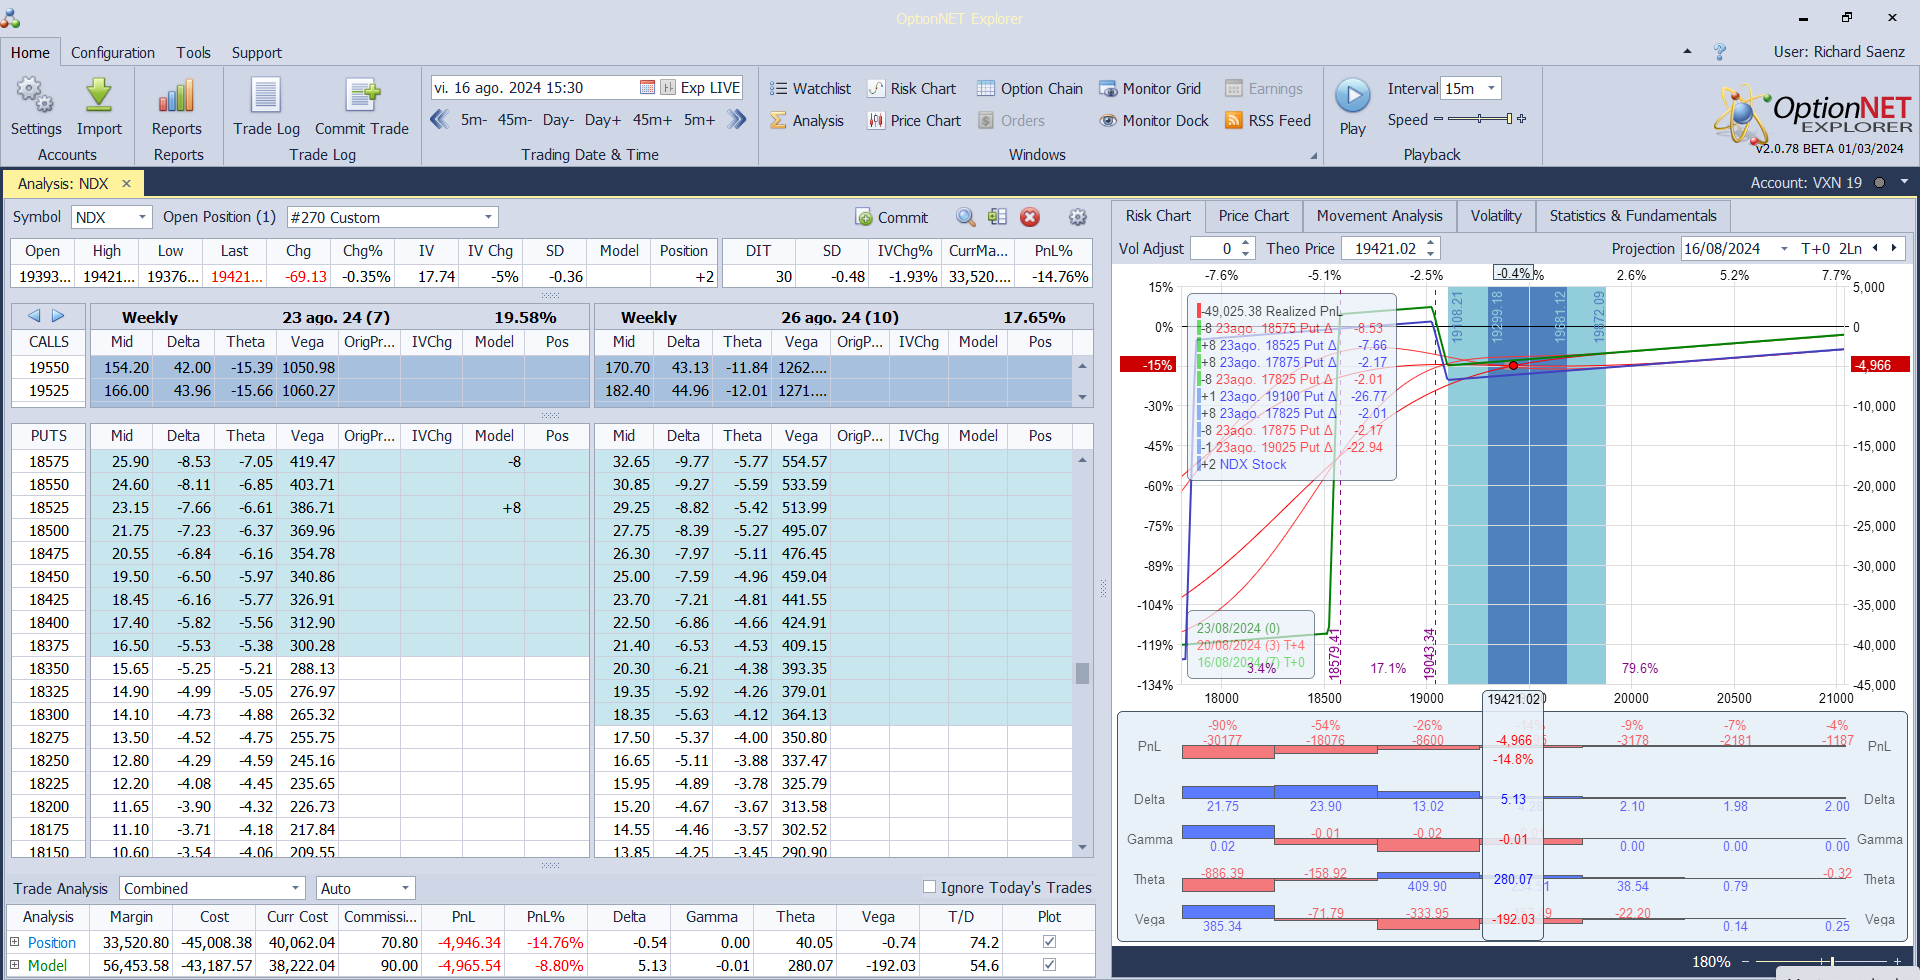
Task: Open the Price Chart window from ribbon
Action: [914, 121]
